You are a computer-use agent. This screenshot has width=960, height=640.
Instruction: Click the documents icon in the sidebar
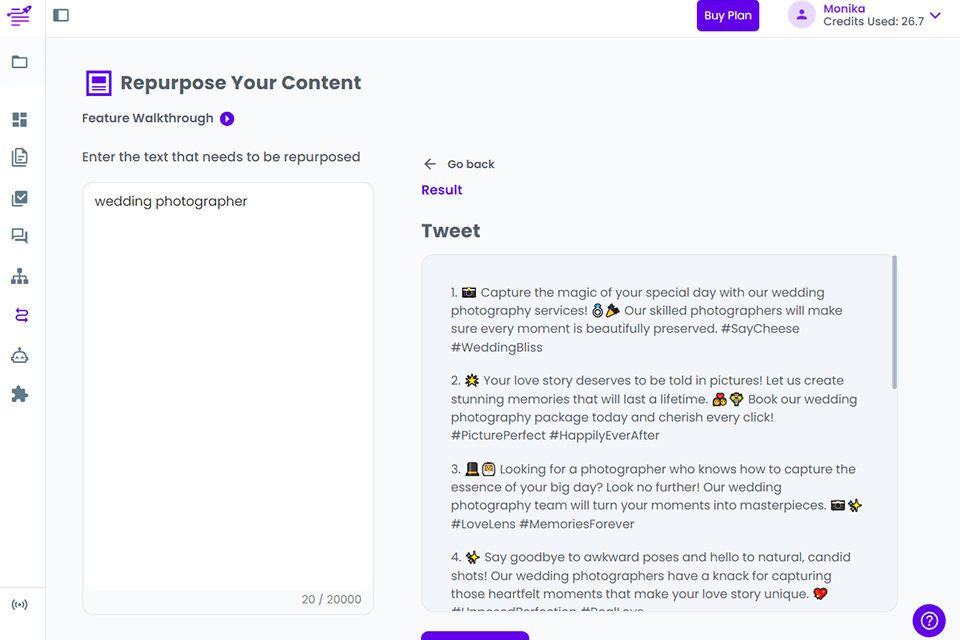[20, 158]
